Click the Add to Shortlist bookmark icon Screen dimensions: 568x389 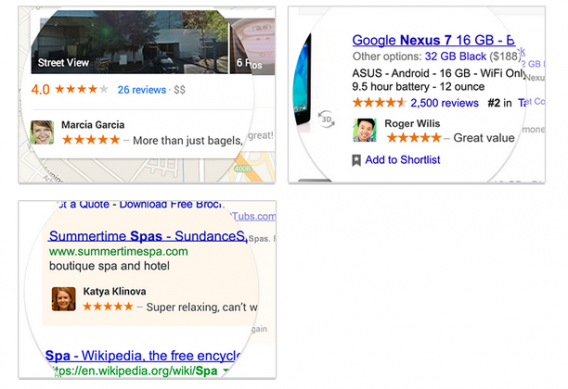[x=356, y=160]
